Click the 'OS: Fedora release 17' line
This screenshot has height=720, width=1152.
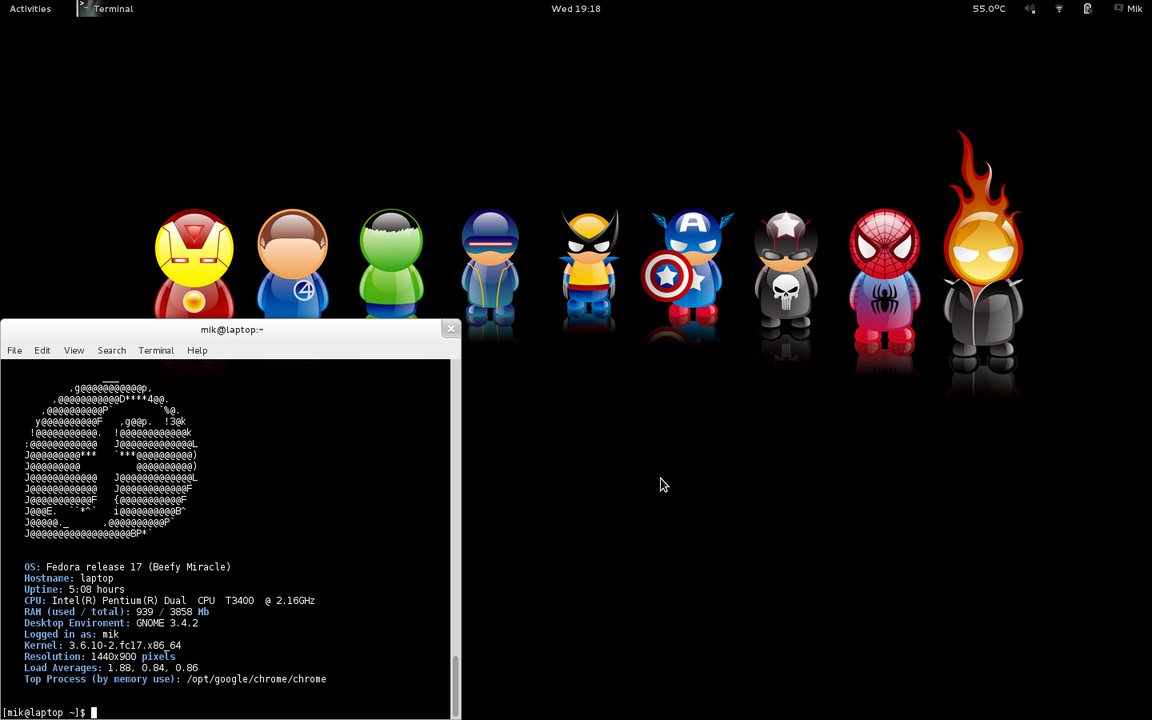pyautogui.click(x=127, y=567)
